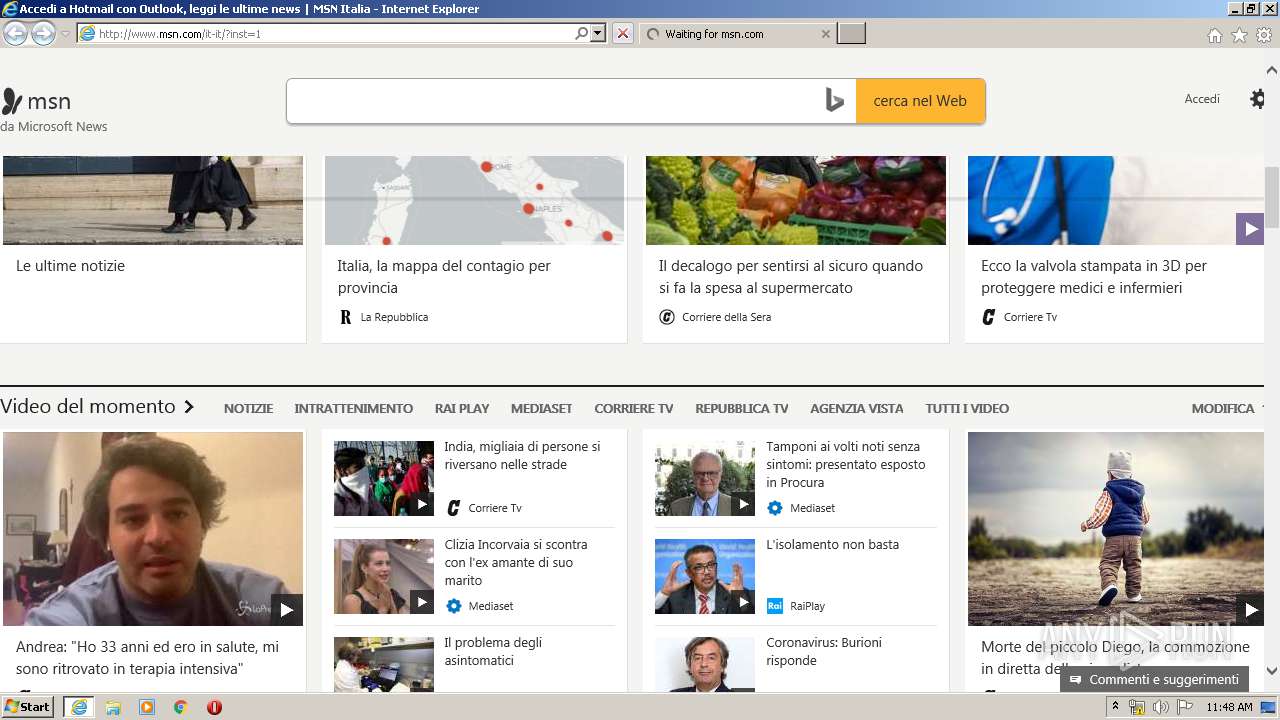Select the RAI PLAY video tab

click(462, 408)
